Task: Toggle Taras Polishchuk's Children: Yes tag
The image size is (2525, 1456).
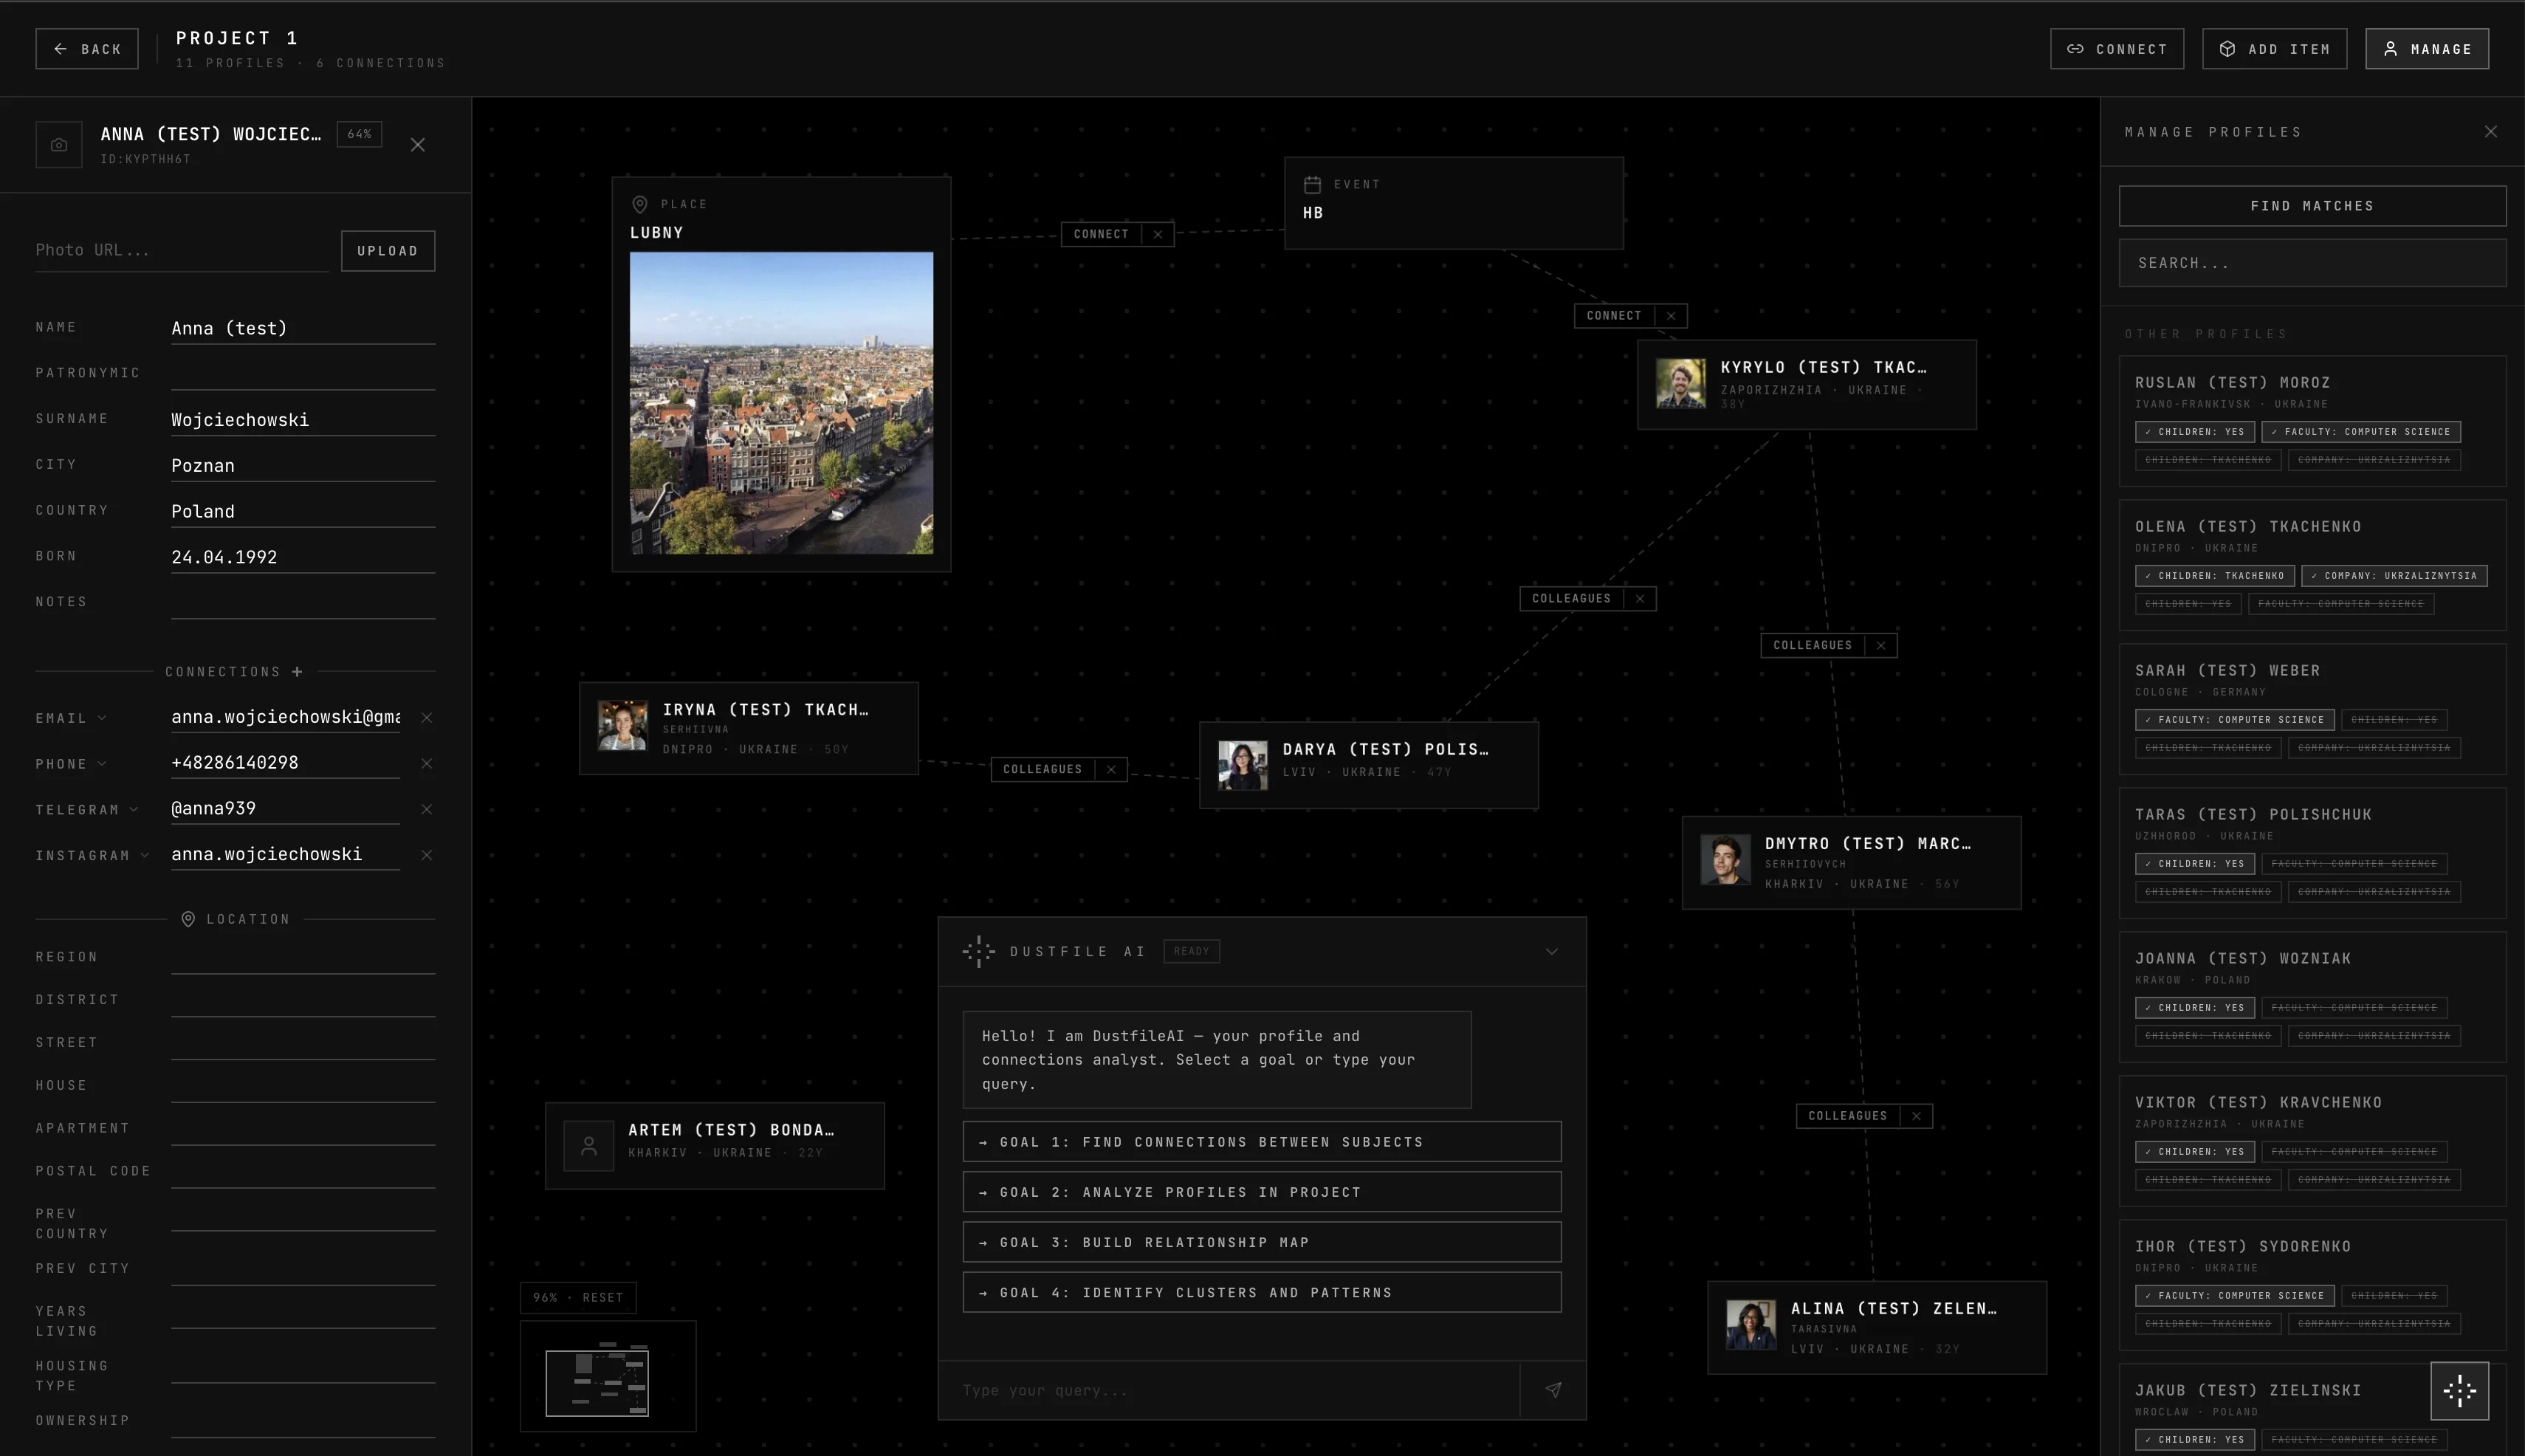Action: (2195, 864)
